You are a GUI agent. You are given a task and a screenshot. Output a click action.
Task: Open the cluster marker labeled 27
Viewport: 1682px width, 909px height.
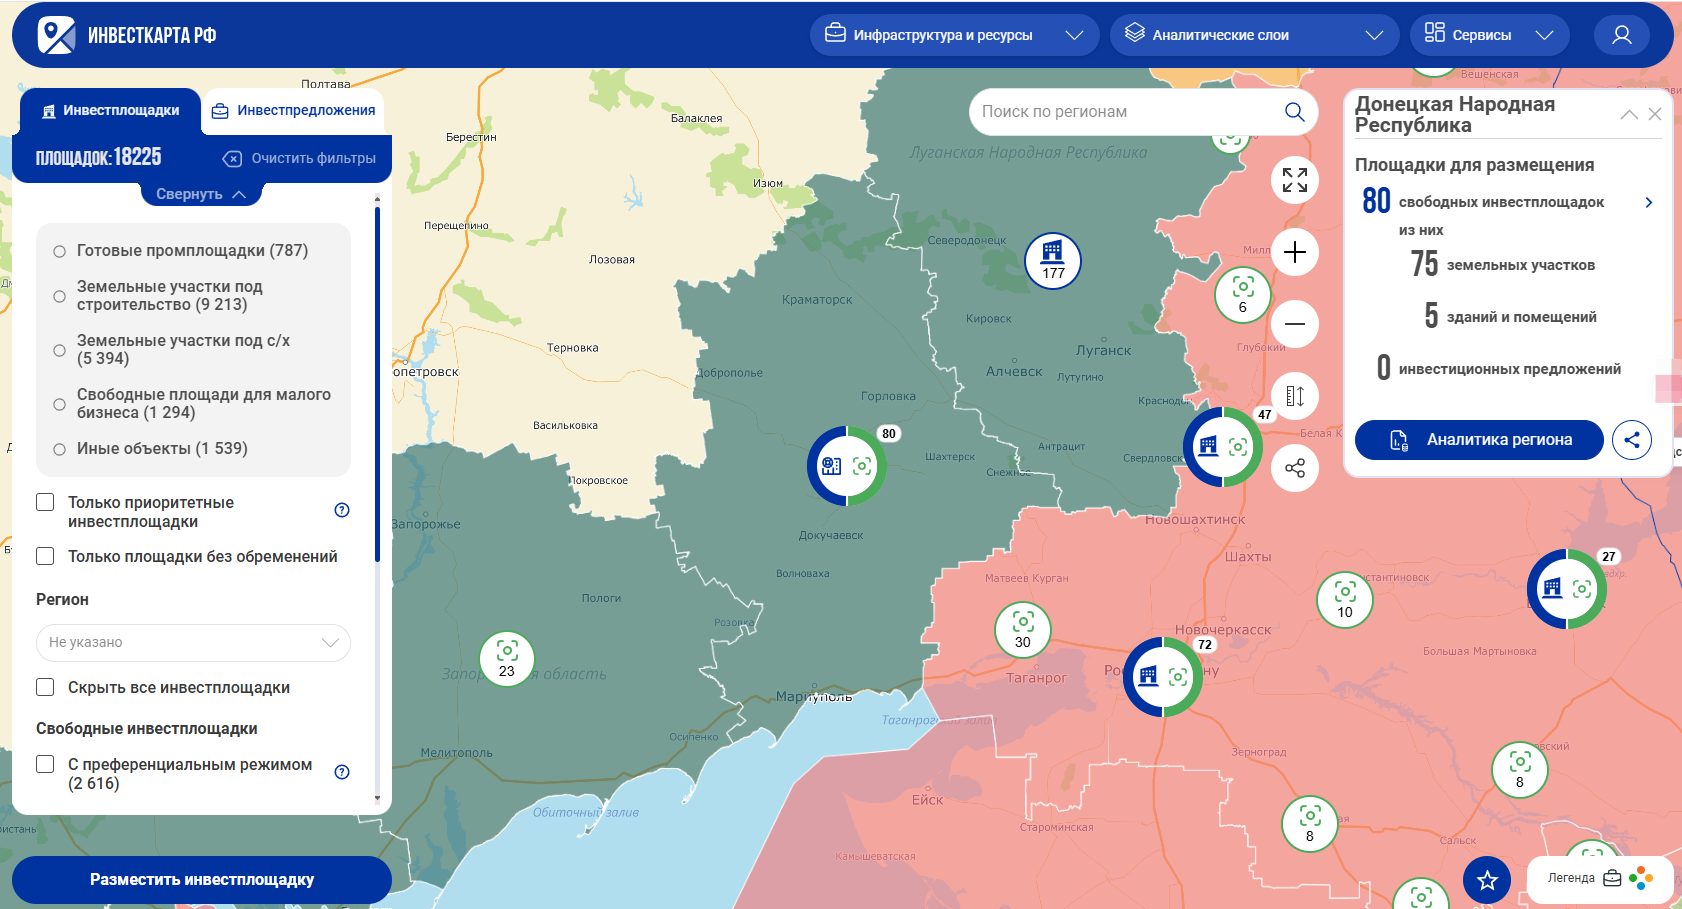[x=1567, y=589]
